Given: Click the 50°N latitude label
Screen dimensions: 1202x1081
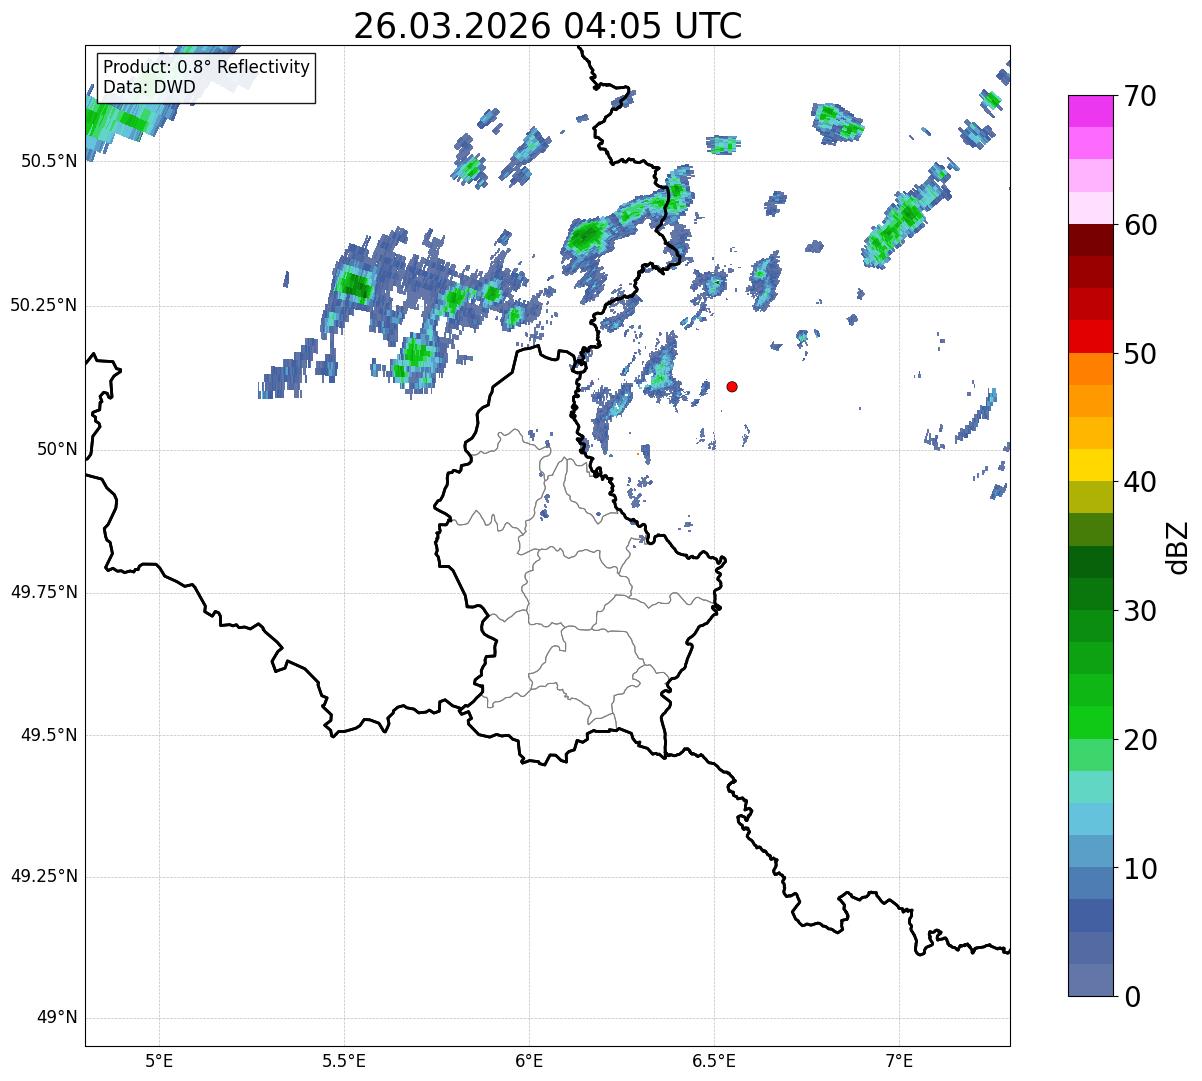Looking at the screenshot, I should coord(57,449).
